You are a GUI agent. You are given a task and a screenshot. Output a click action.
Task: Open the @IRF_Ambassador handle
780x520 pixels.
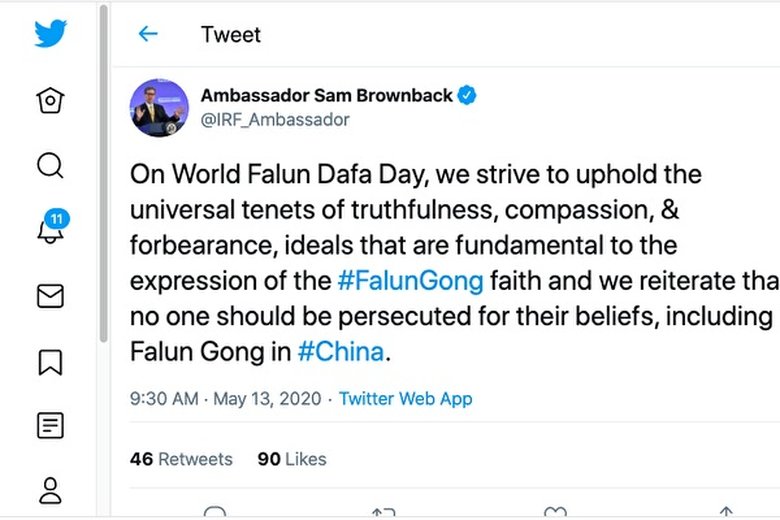(x=275, y=120)
